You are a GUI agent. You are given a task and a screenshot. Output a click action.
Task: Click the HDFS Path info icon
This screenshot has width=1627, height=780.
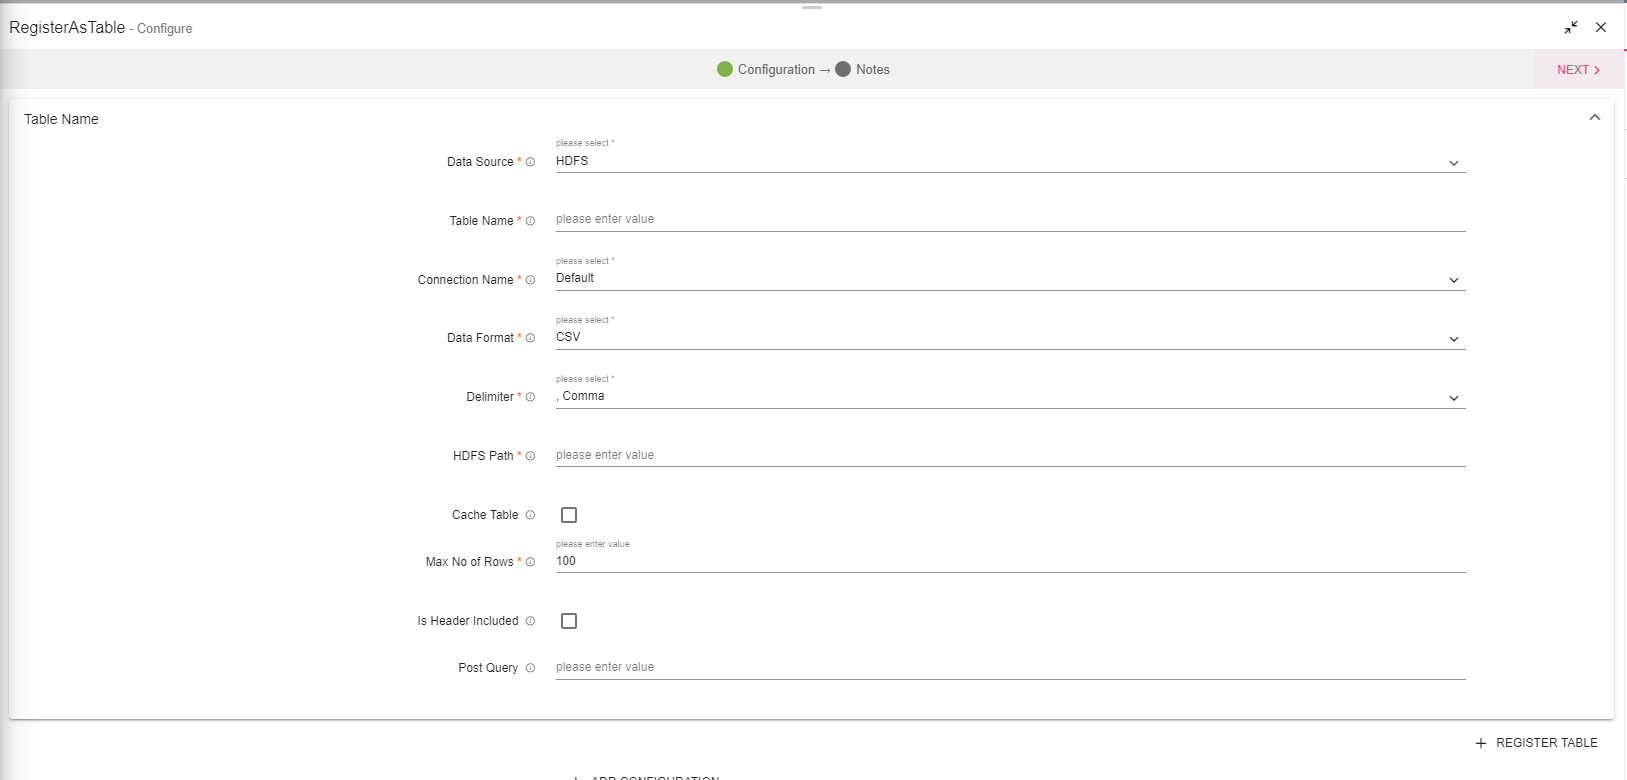[530, 456]
